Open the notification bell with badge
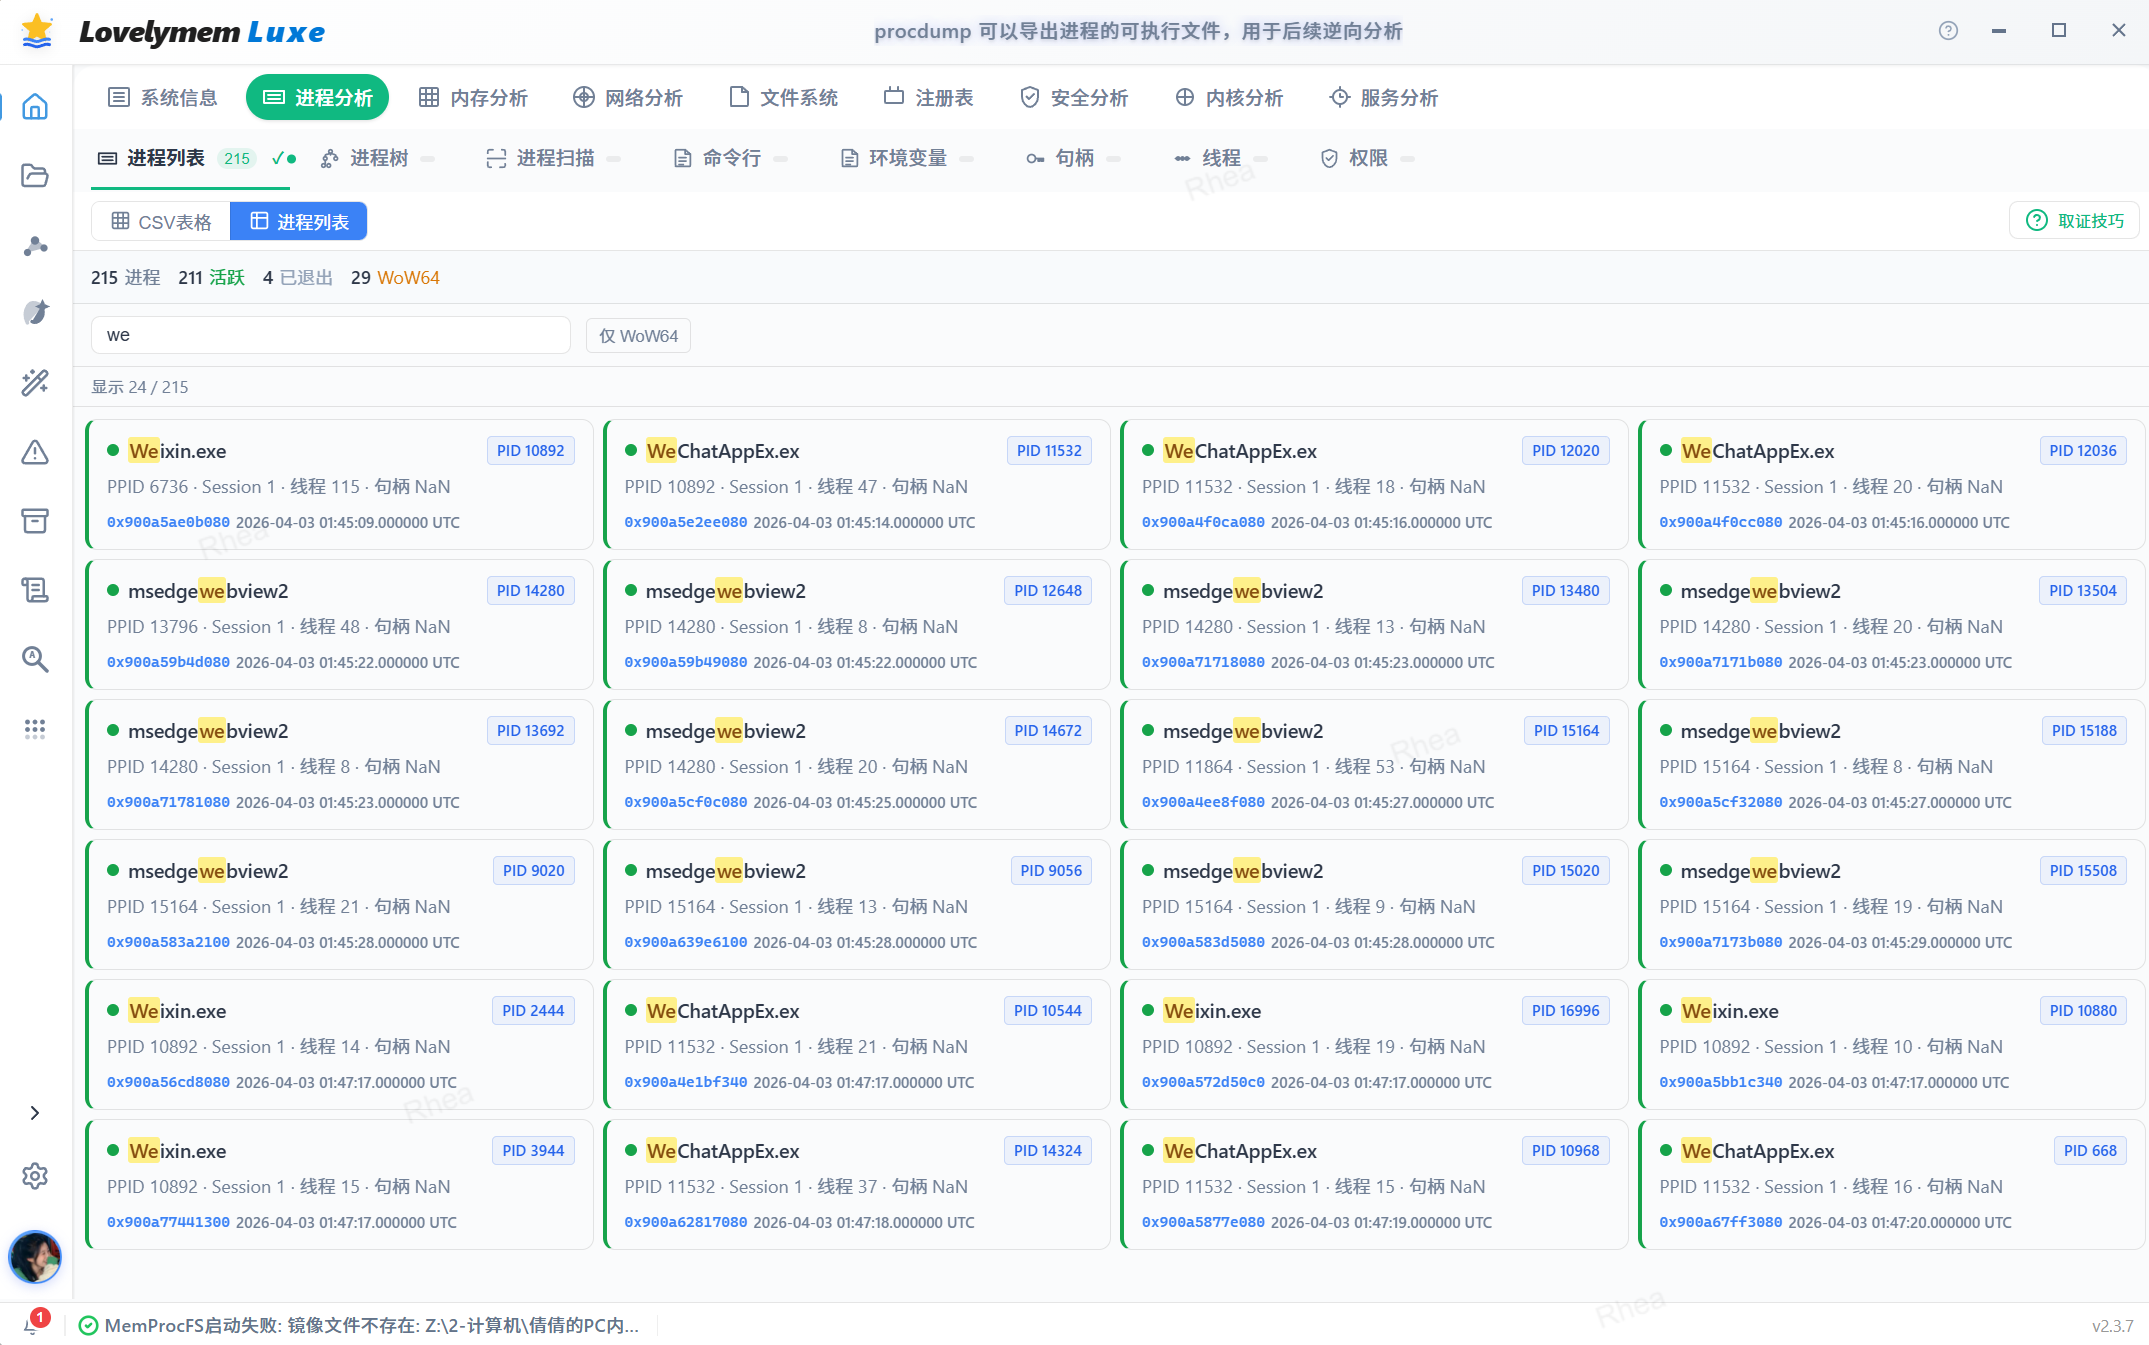Viewport: 2149px width, 1345px height. coord(35,1323)
